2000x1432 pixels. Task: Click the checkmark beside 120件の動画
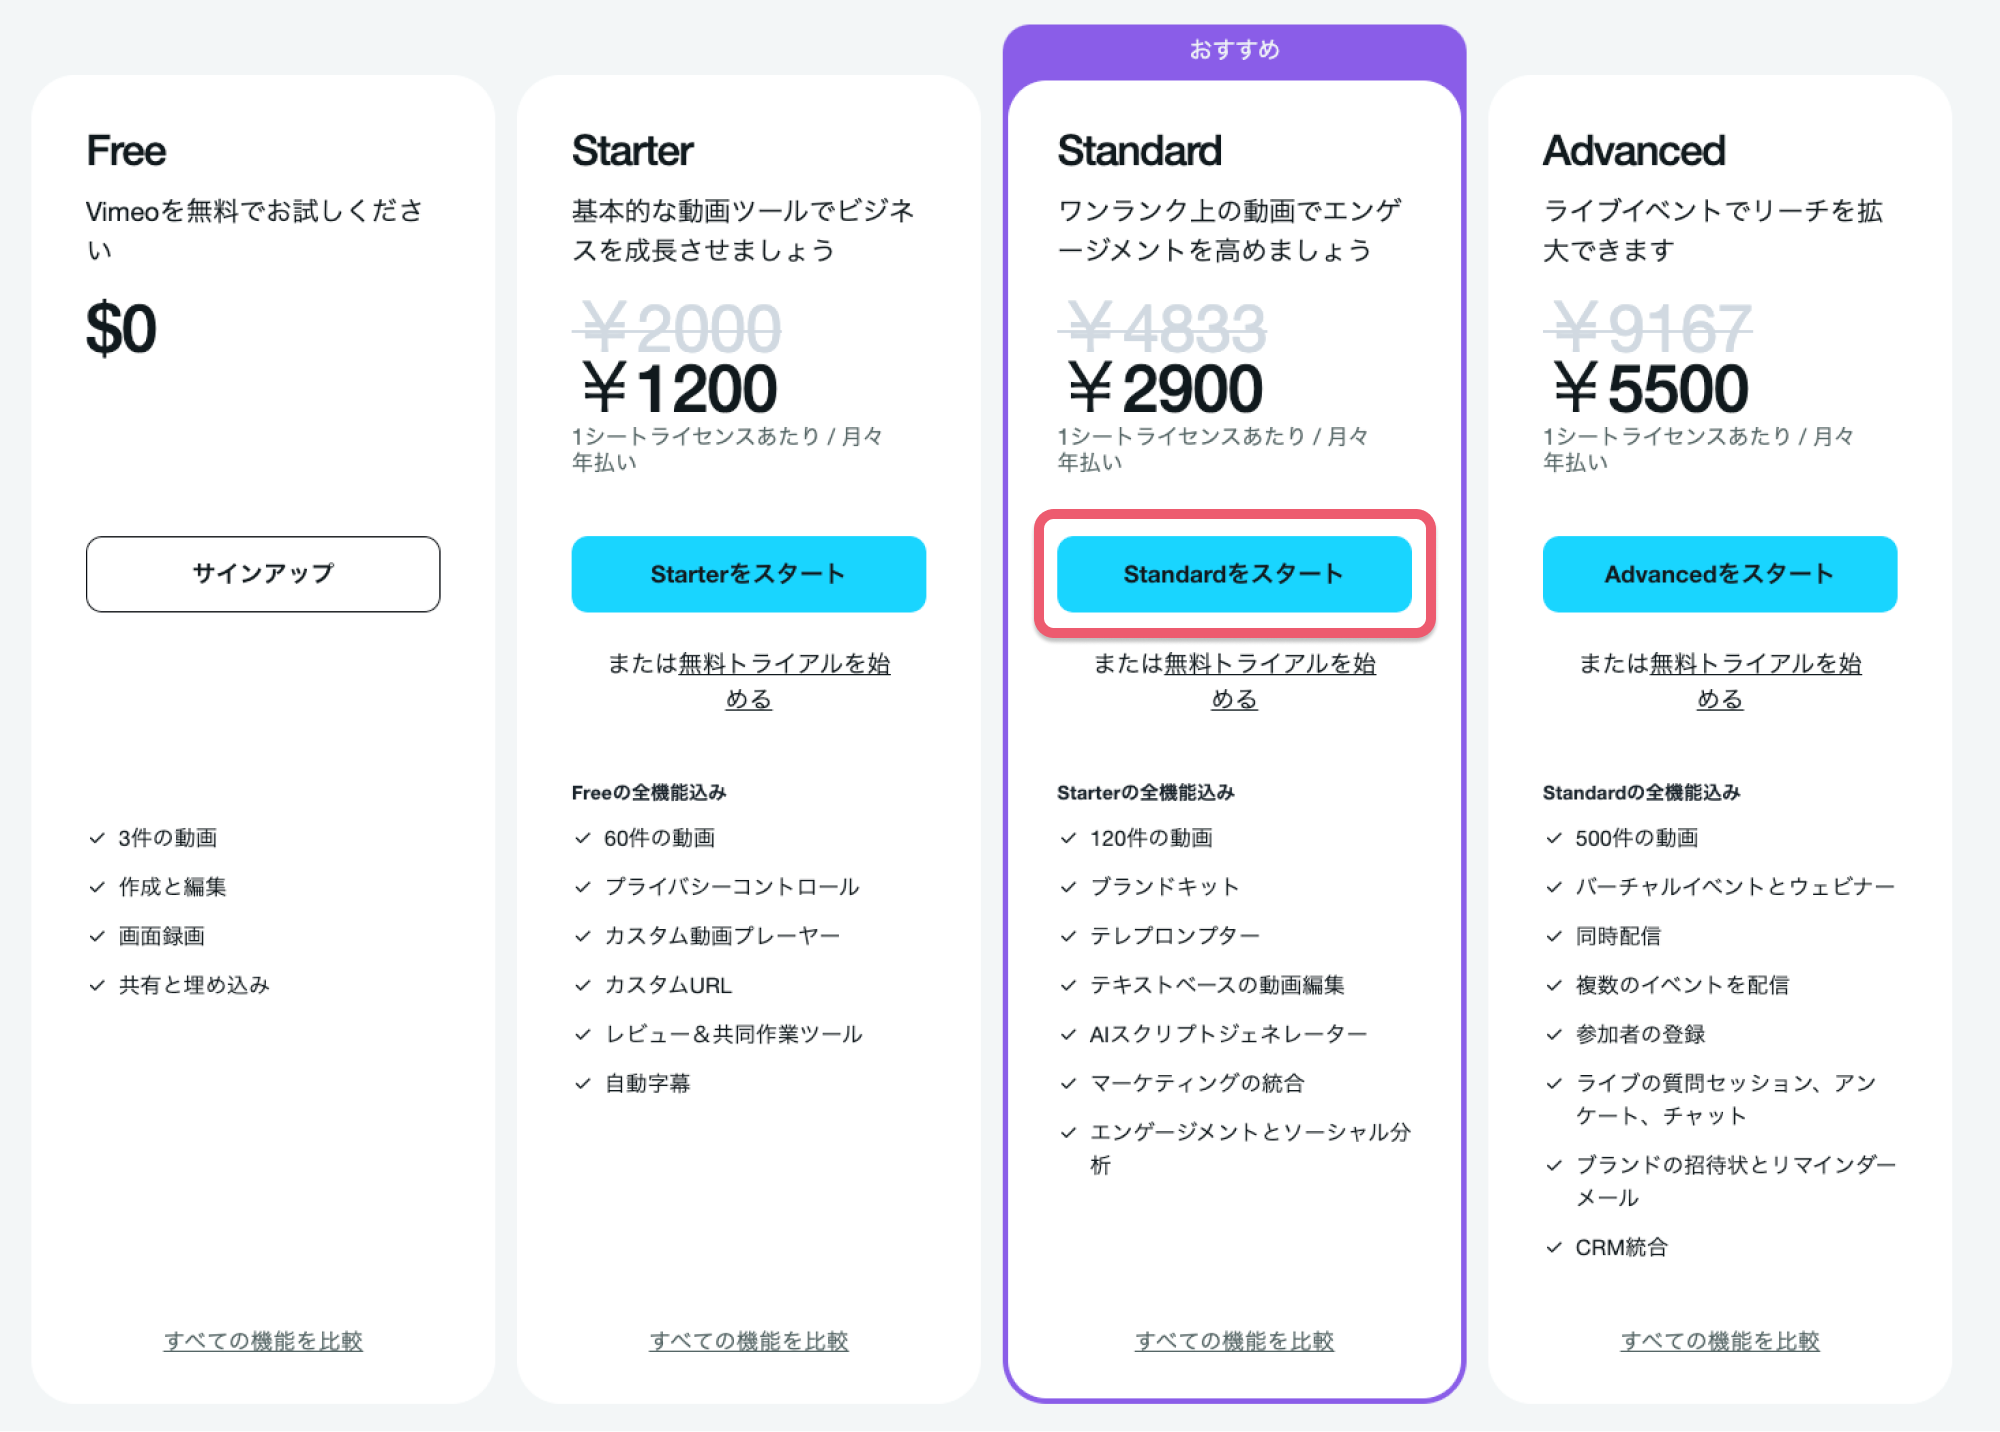(1068, 838)
